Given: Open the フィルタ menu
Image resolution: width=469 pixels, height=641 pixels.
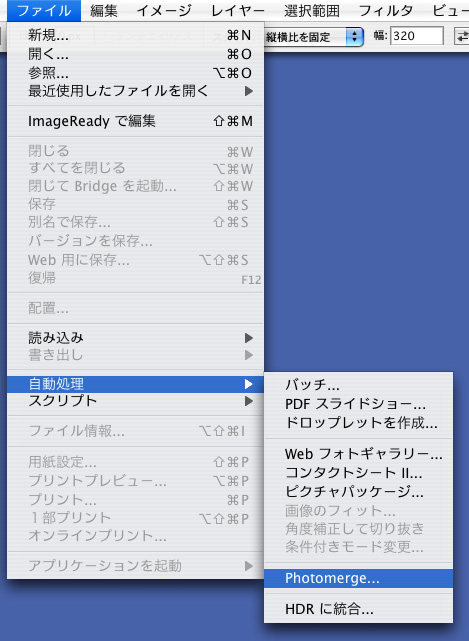Looking at the screenshot, I should click(386, 11).
